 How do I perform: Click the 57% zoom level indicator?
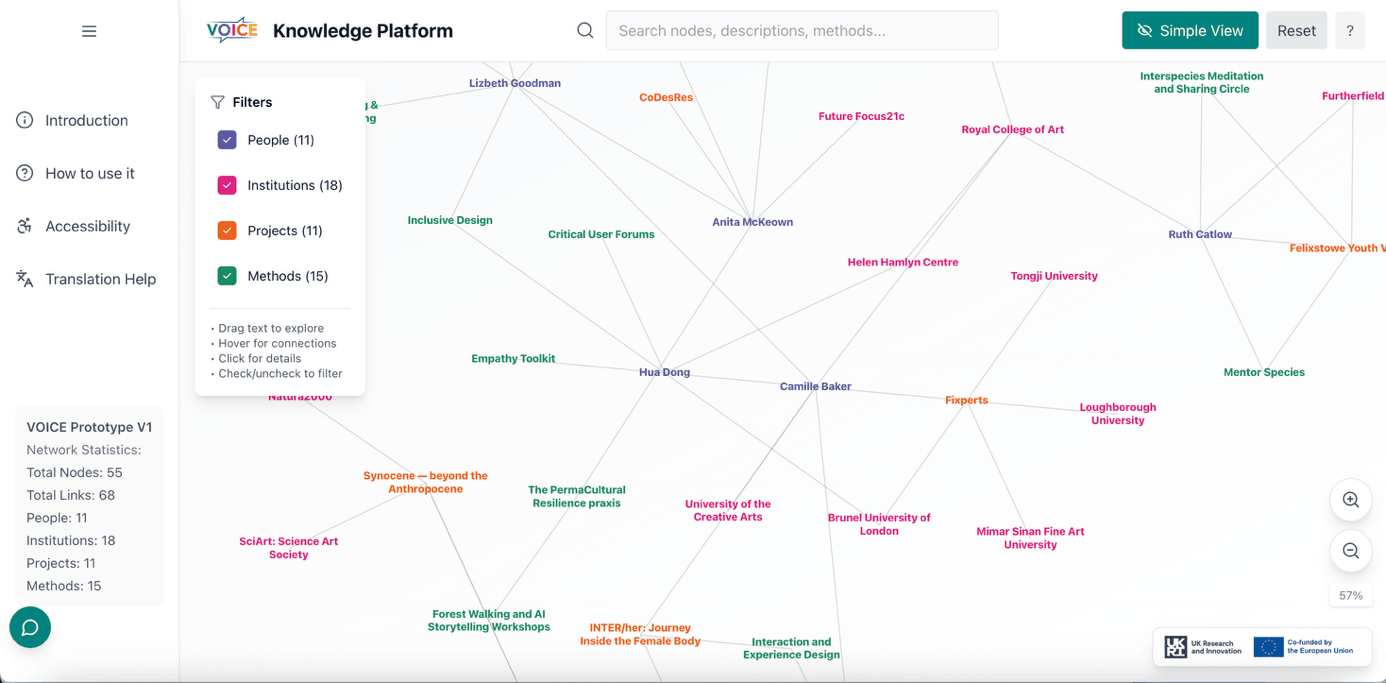coord(1351,595)
